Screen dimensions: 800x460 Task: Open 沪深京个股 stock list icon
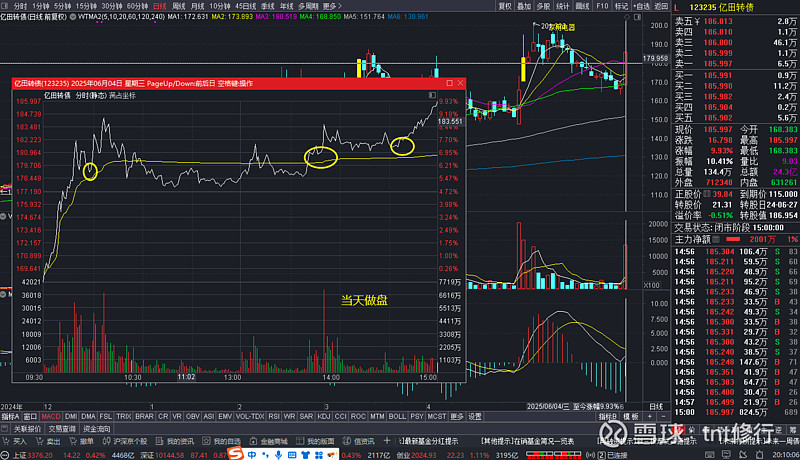pyautogui.click(x=106, y=441)
